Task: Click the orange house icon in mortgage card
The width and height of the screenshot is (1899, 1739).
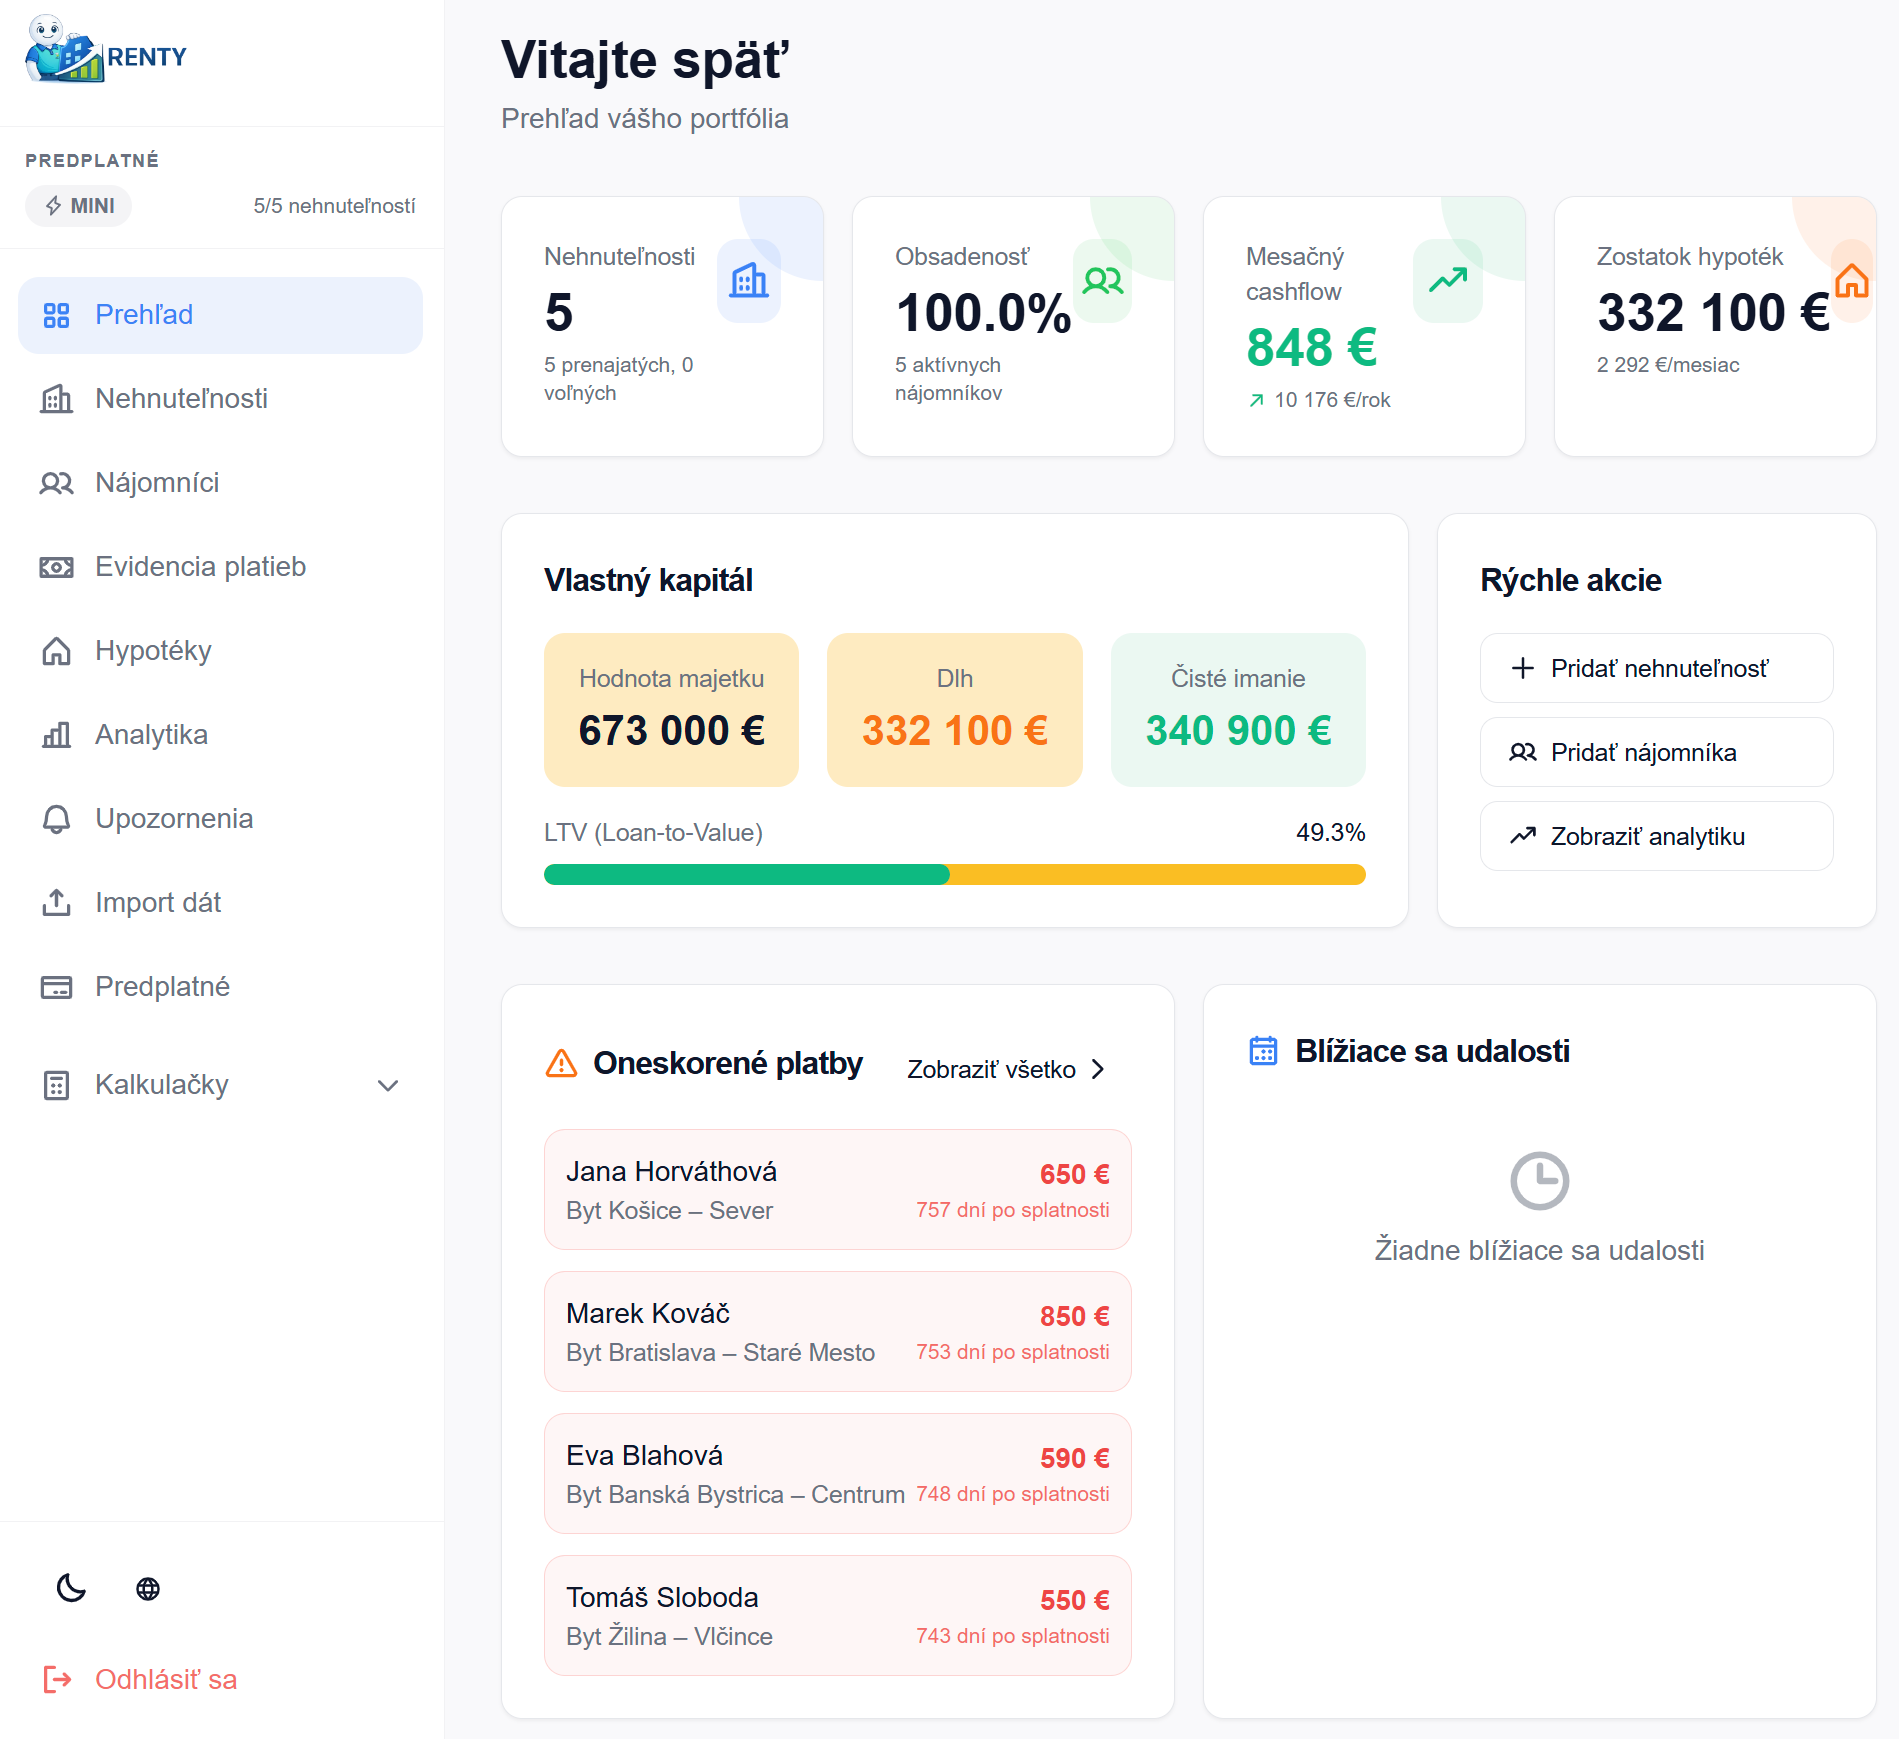Action: pyautogui.click(x=1851, y=281)
